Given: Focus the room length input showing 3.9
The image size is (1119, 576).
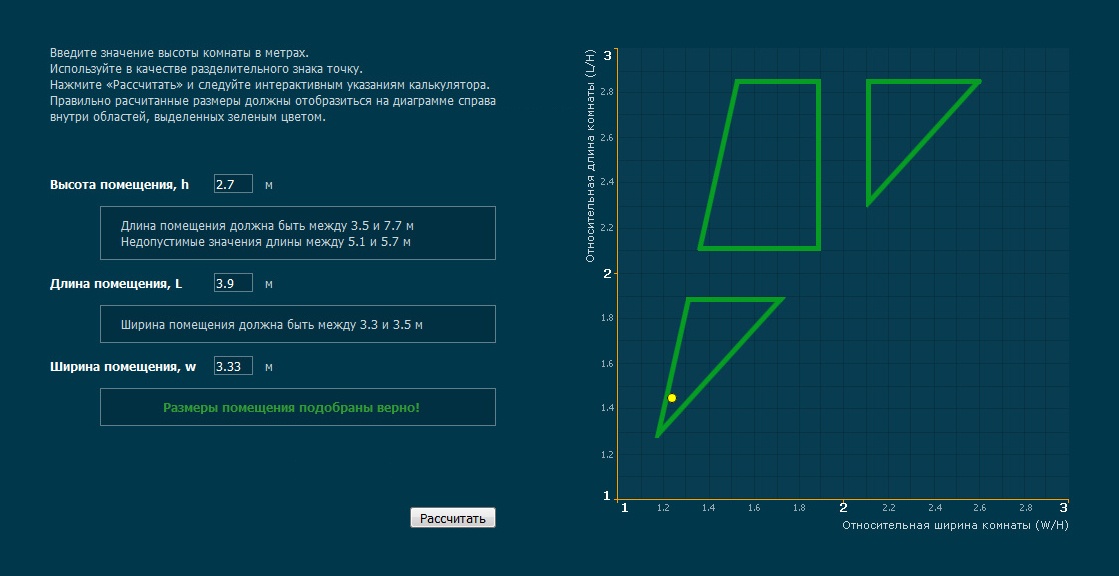Looking at the screenshot, I should (233, 283).
